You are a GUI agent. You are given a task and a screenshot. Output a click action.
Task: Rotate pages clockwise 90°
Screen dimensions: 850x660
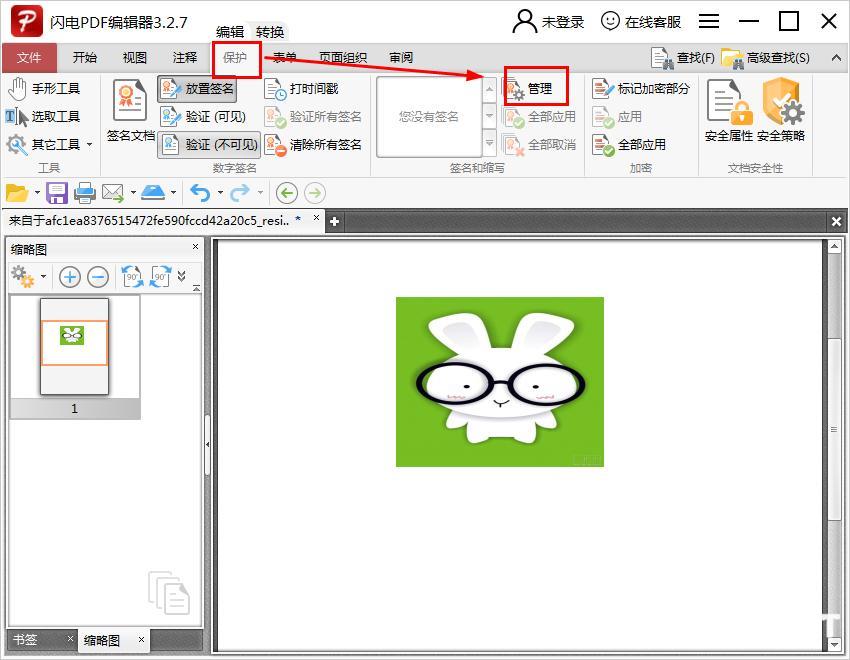point(160,277)
